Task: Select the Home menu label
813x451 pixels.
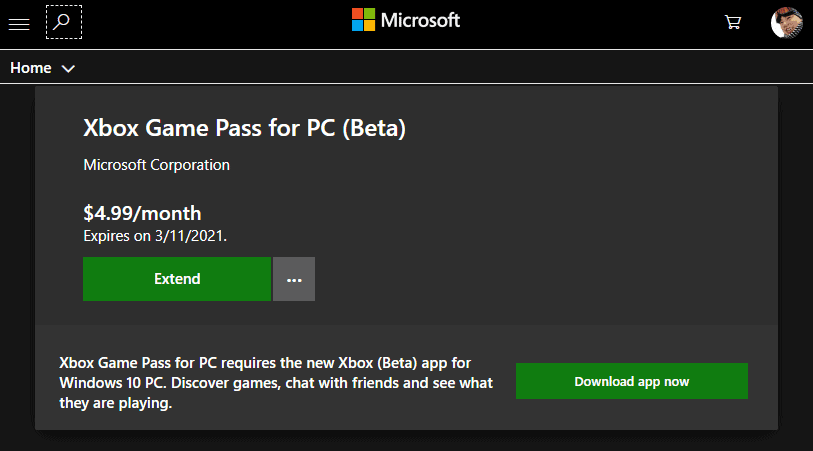Action: point(31,68)
